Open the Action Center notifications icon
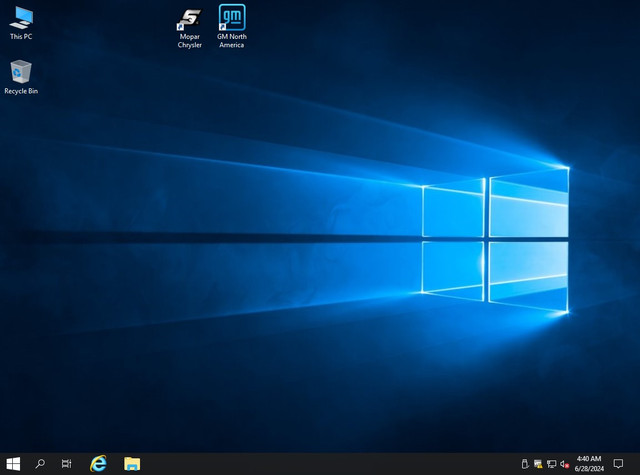The width and height of the screenshot is (640, 475). point(618,464)
